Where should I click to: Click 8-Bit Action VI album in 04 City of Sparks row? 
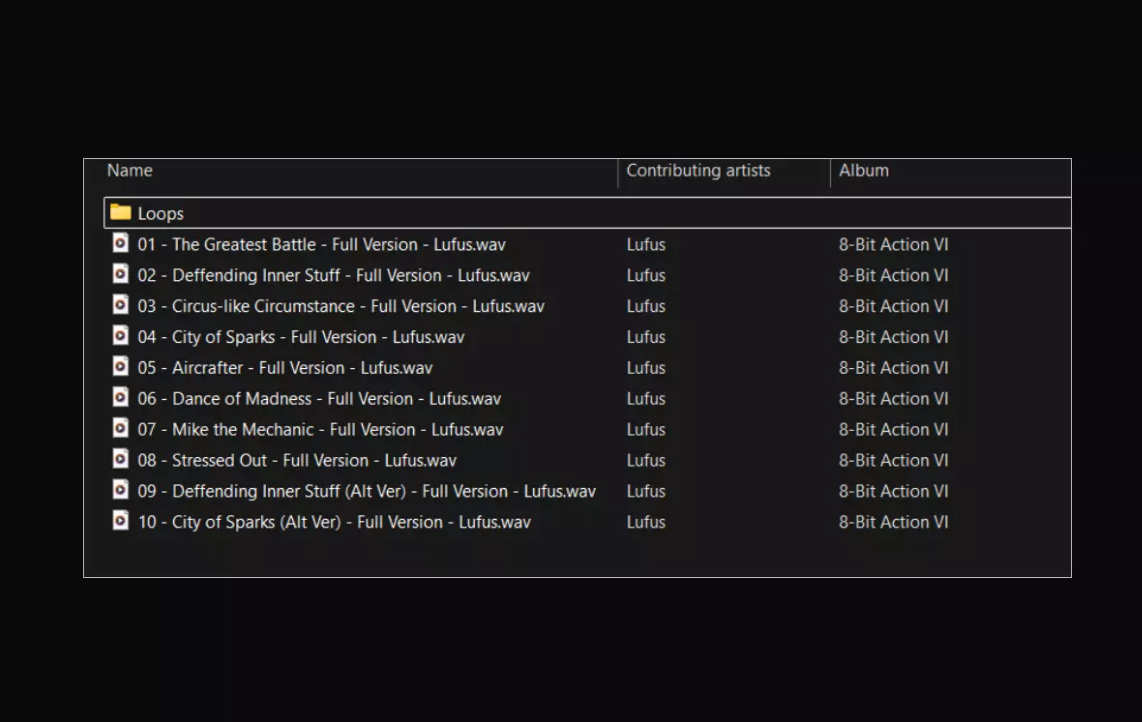pyautogui.click(x=894, y=337)
